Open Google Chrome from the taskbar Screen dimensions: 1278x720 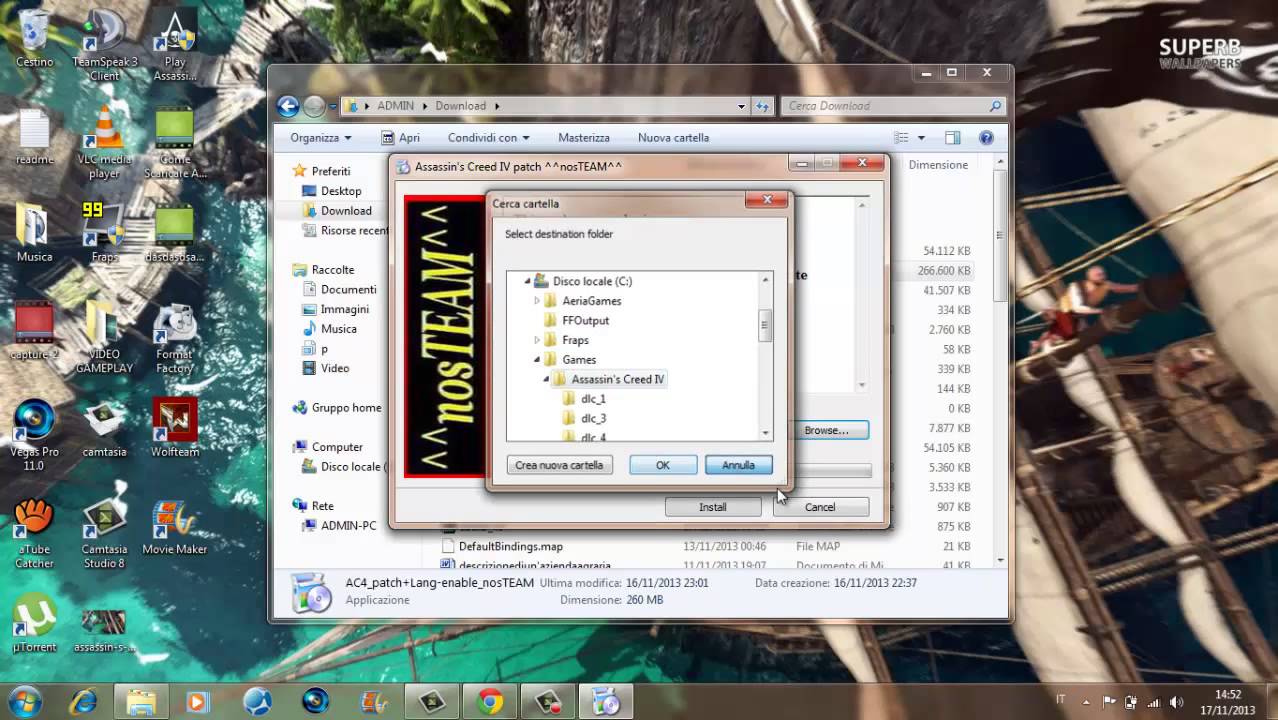(490, 701)
